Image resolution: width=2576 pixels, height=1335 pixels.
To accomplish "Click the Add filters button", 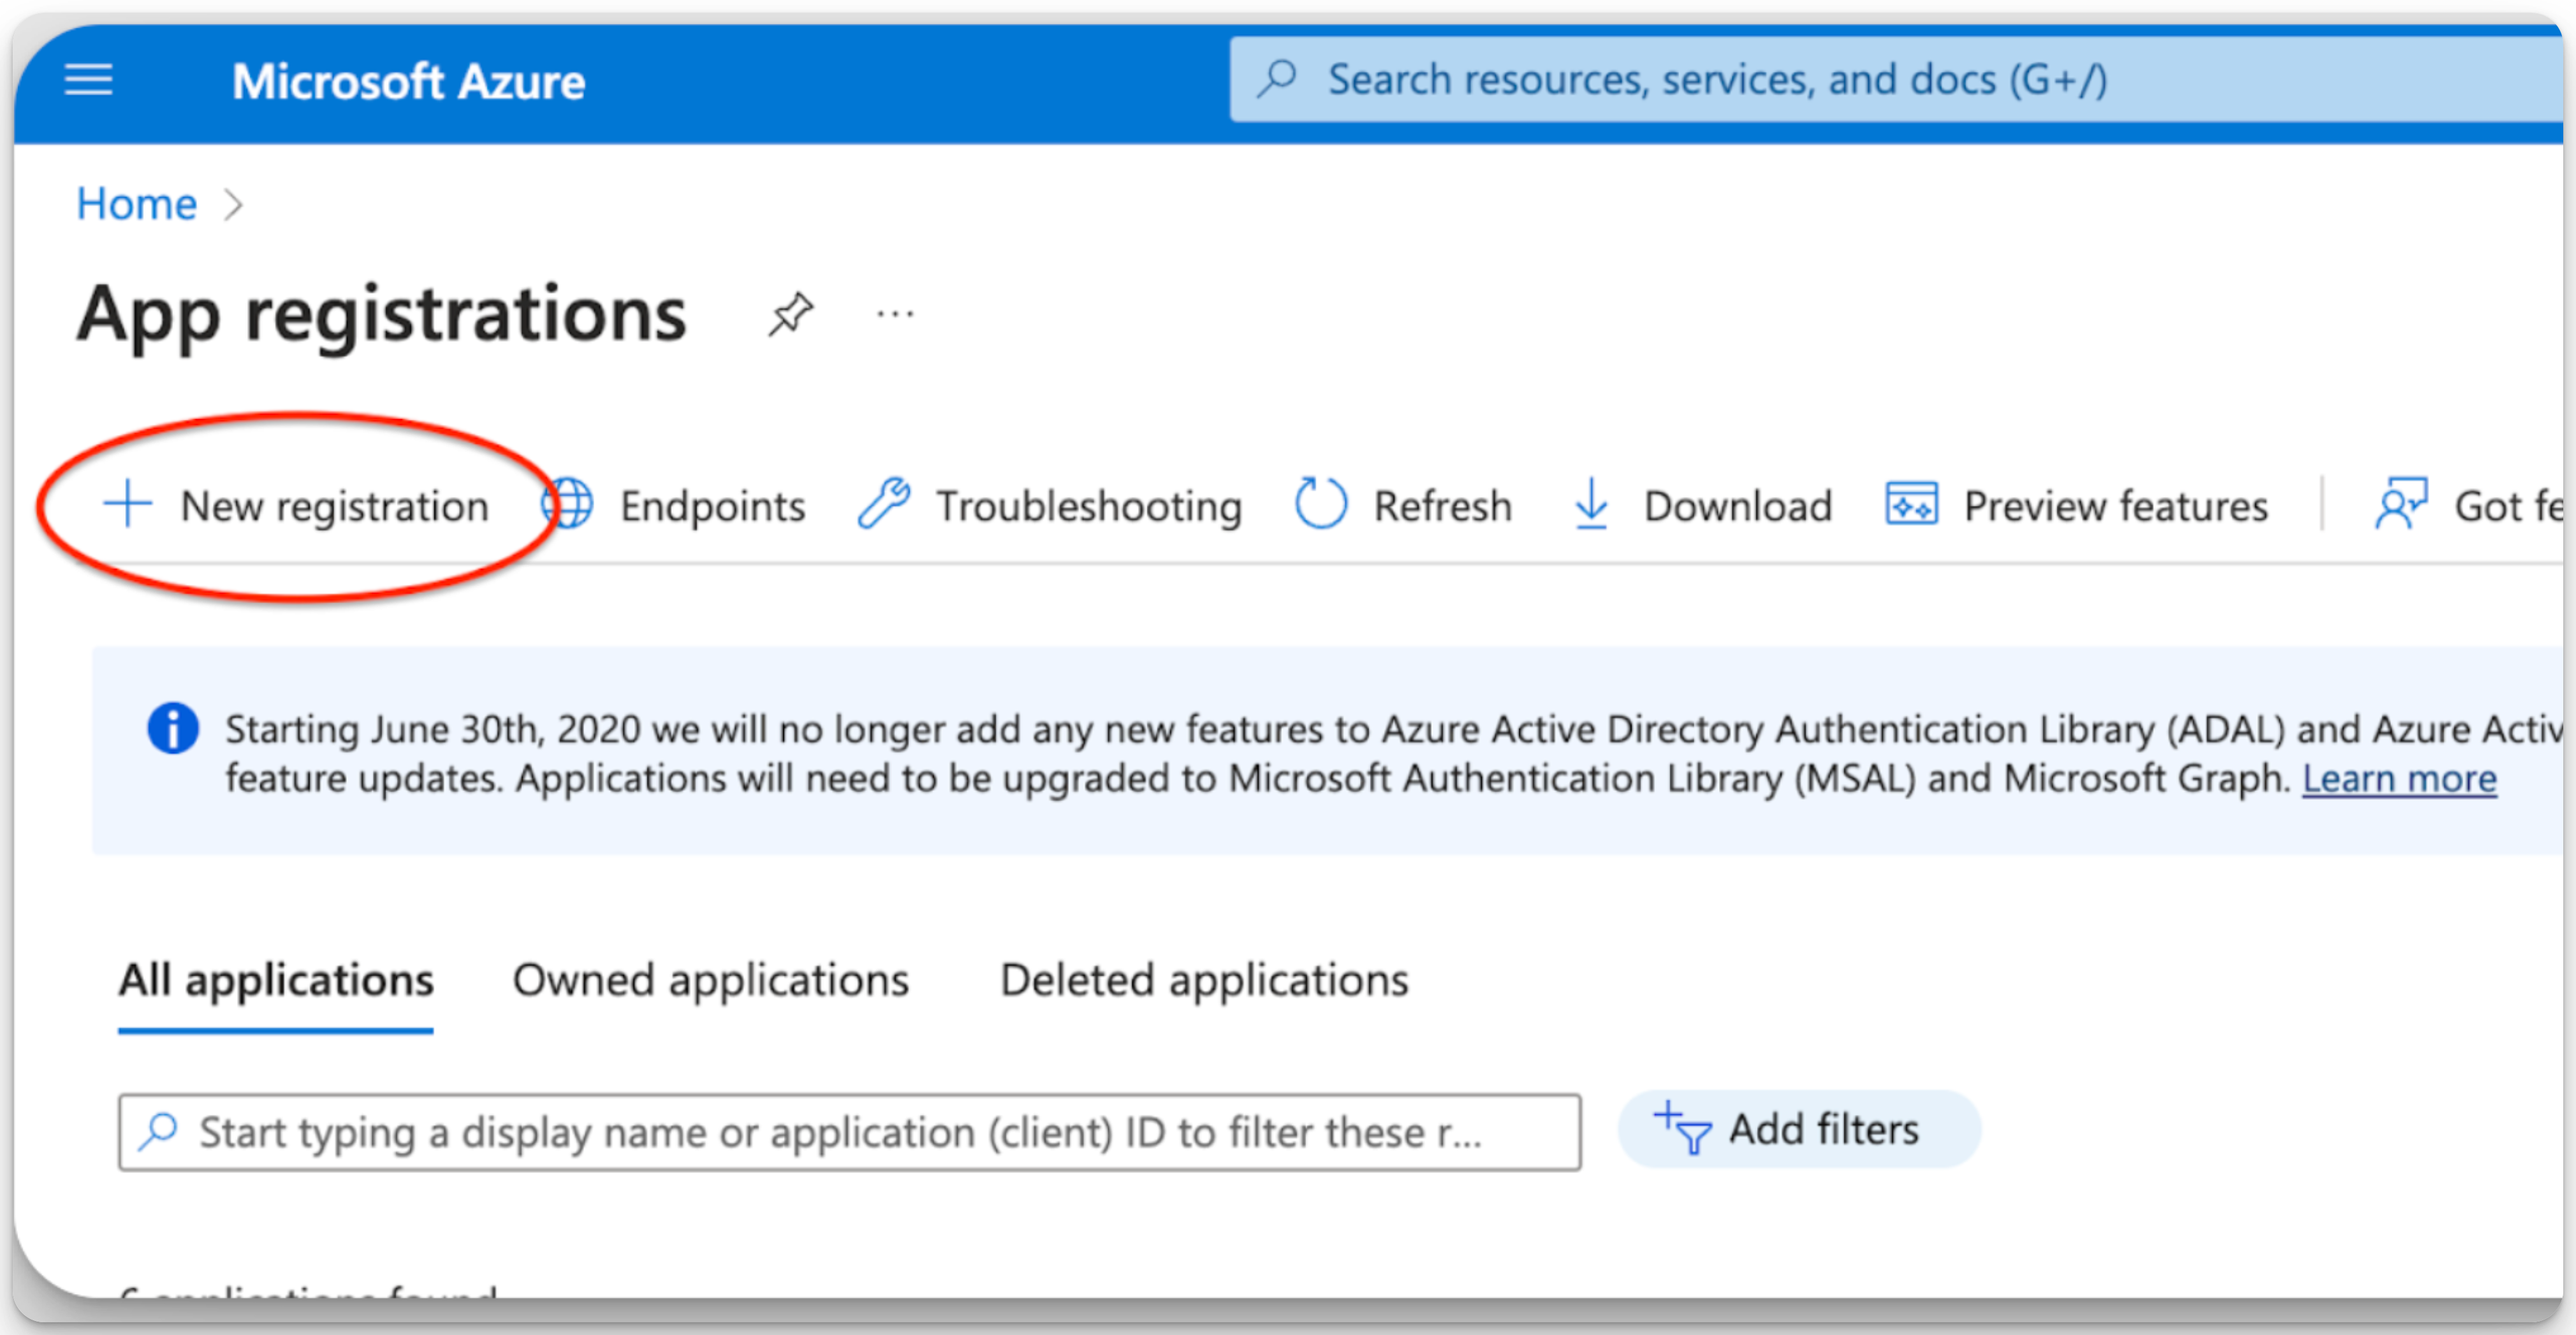I will [1799, 1129].
